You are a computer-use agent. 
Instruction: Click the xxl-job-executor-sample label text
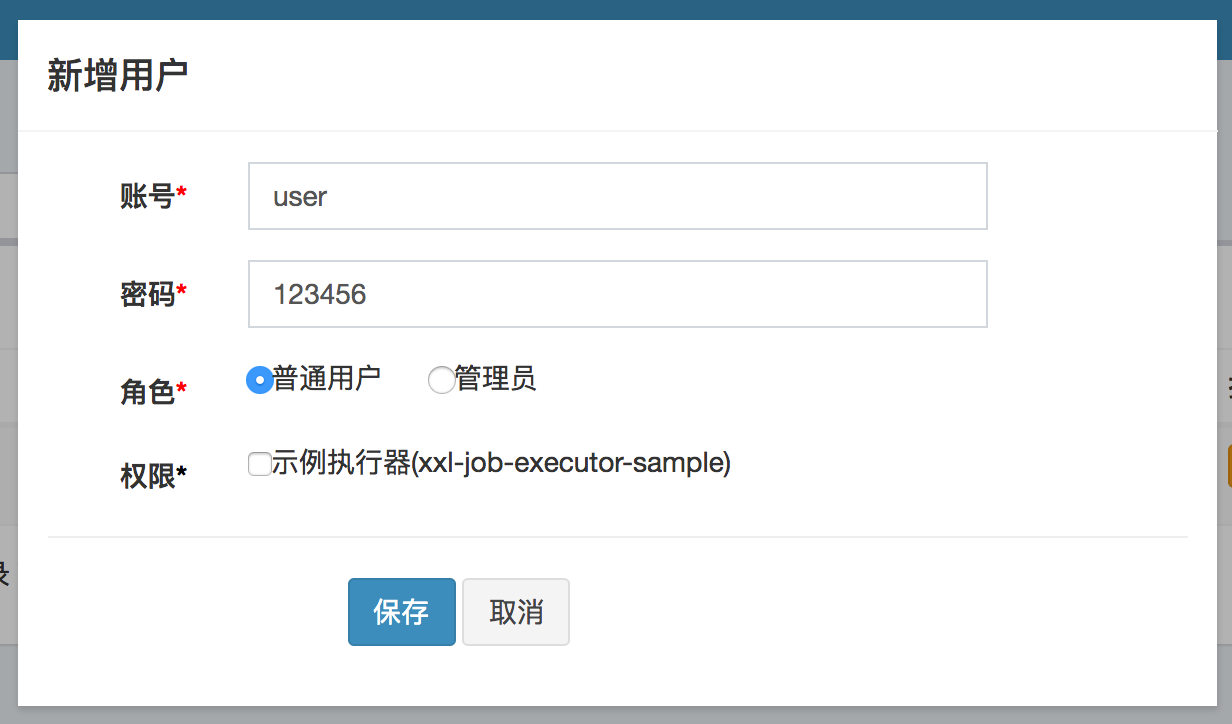point(502,463)
